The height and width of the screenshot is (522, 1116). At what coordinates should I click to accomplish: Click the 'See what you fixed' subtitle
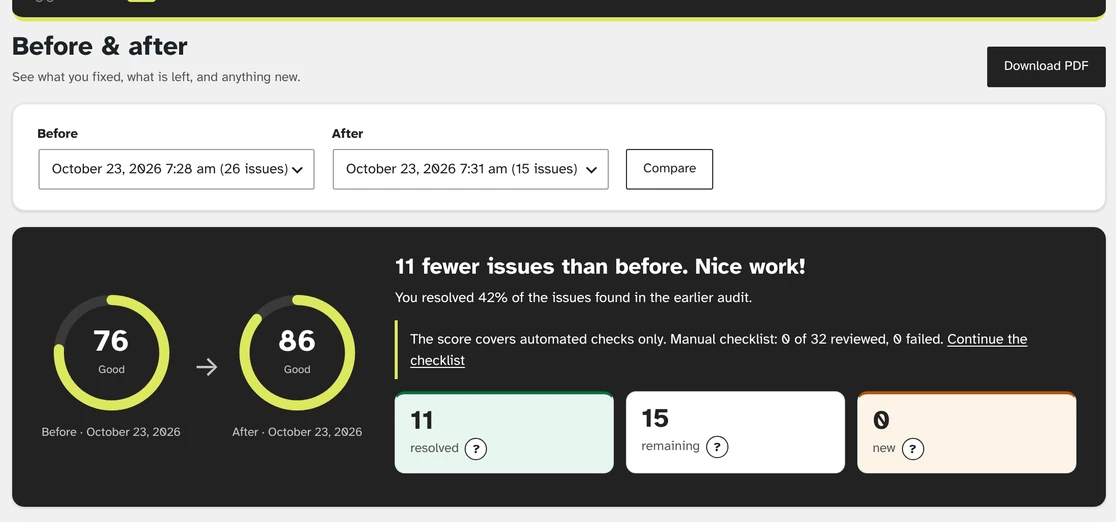coord(156,77)
